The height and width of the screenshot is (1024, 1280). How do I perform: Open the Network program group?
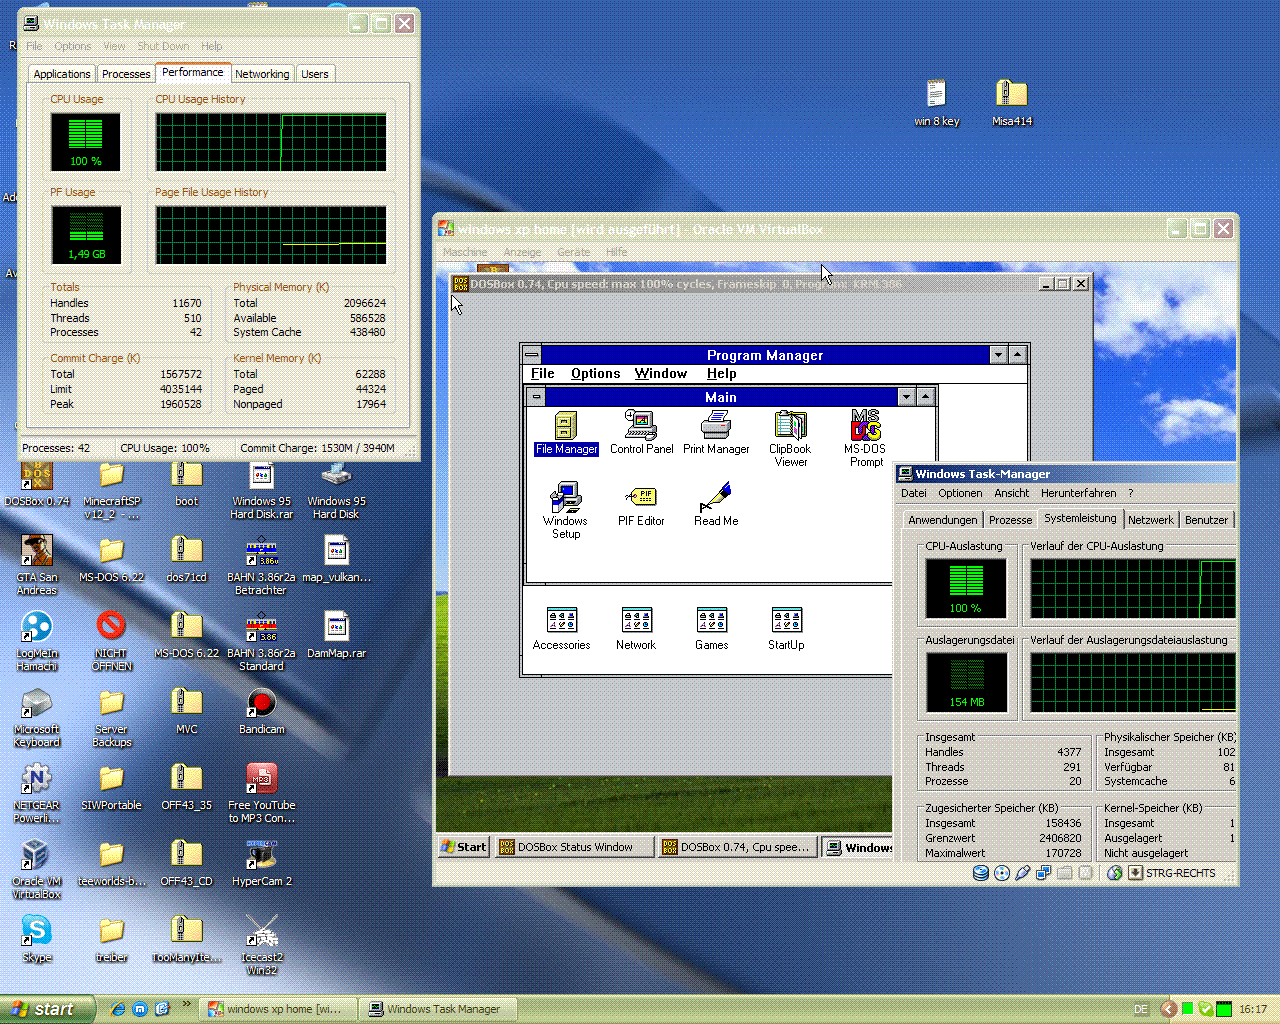coord(636,629)
